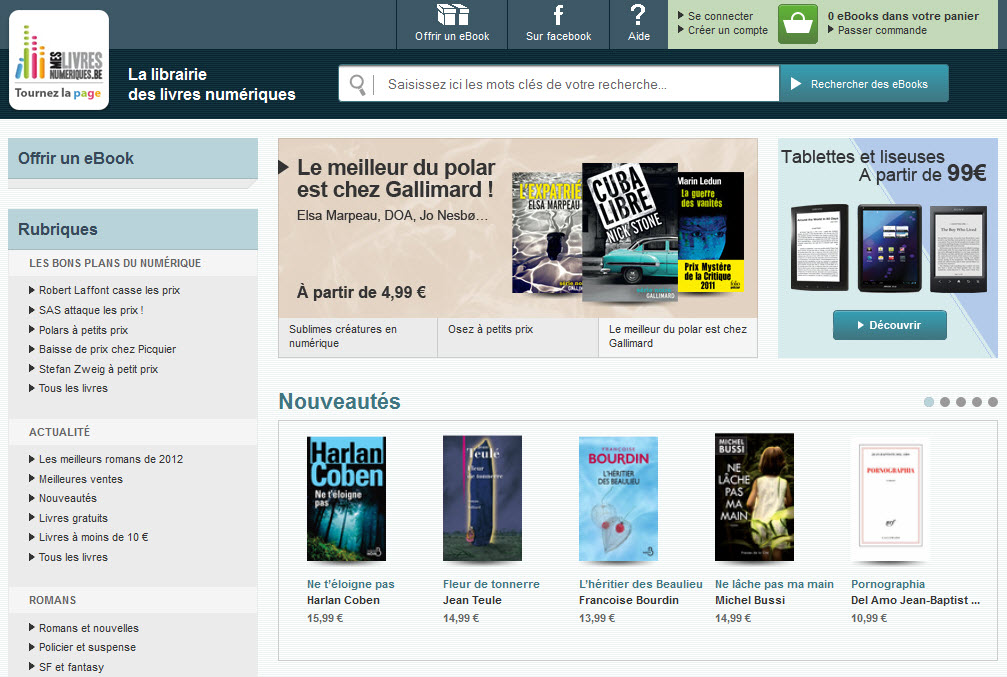Click the gift box Offrir un eBook icon
This screenshot has height=677, width=1007.
(452, 15)
